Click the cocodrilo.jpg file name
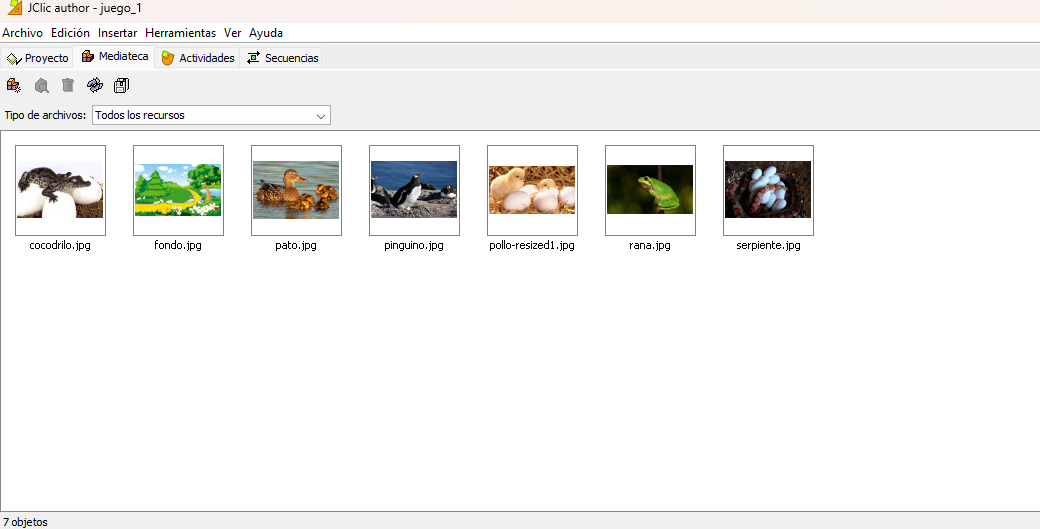 [x=60, y=245]
